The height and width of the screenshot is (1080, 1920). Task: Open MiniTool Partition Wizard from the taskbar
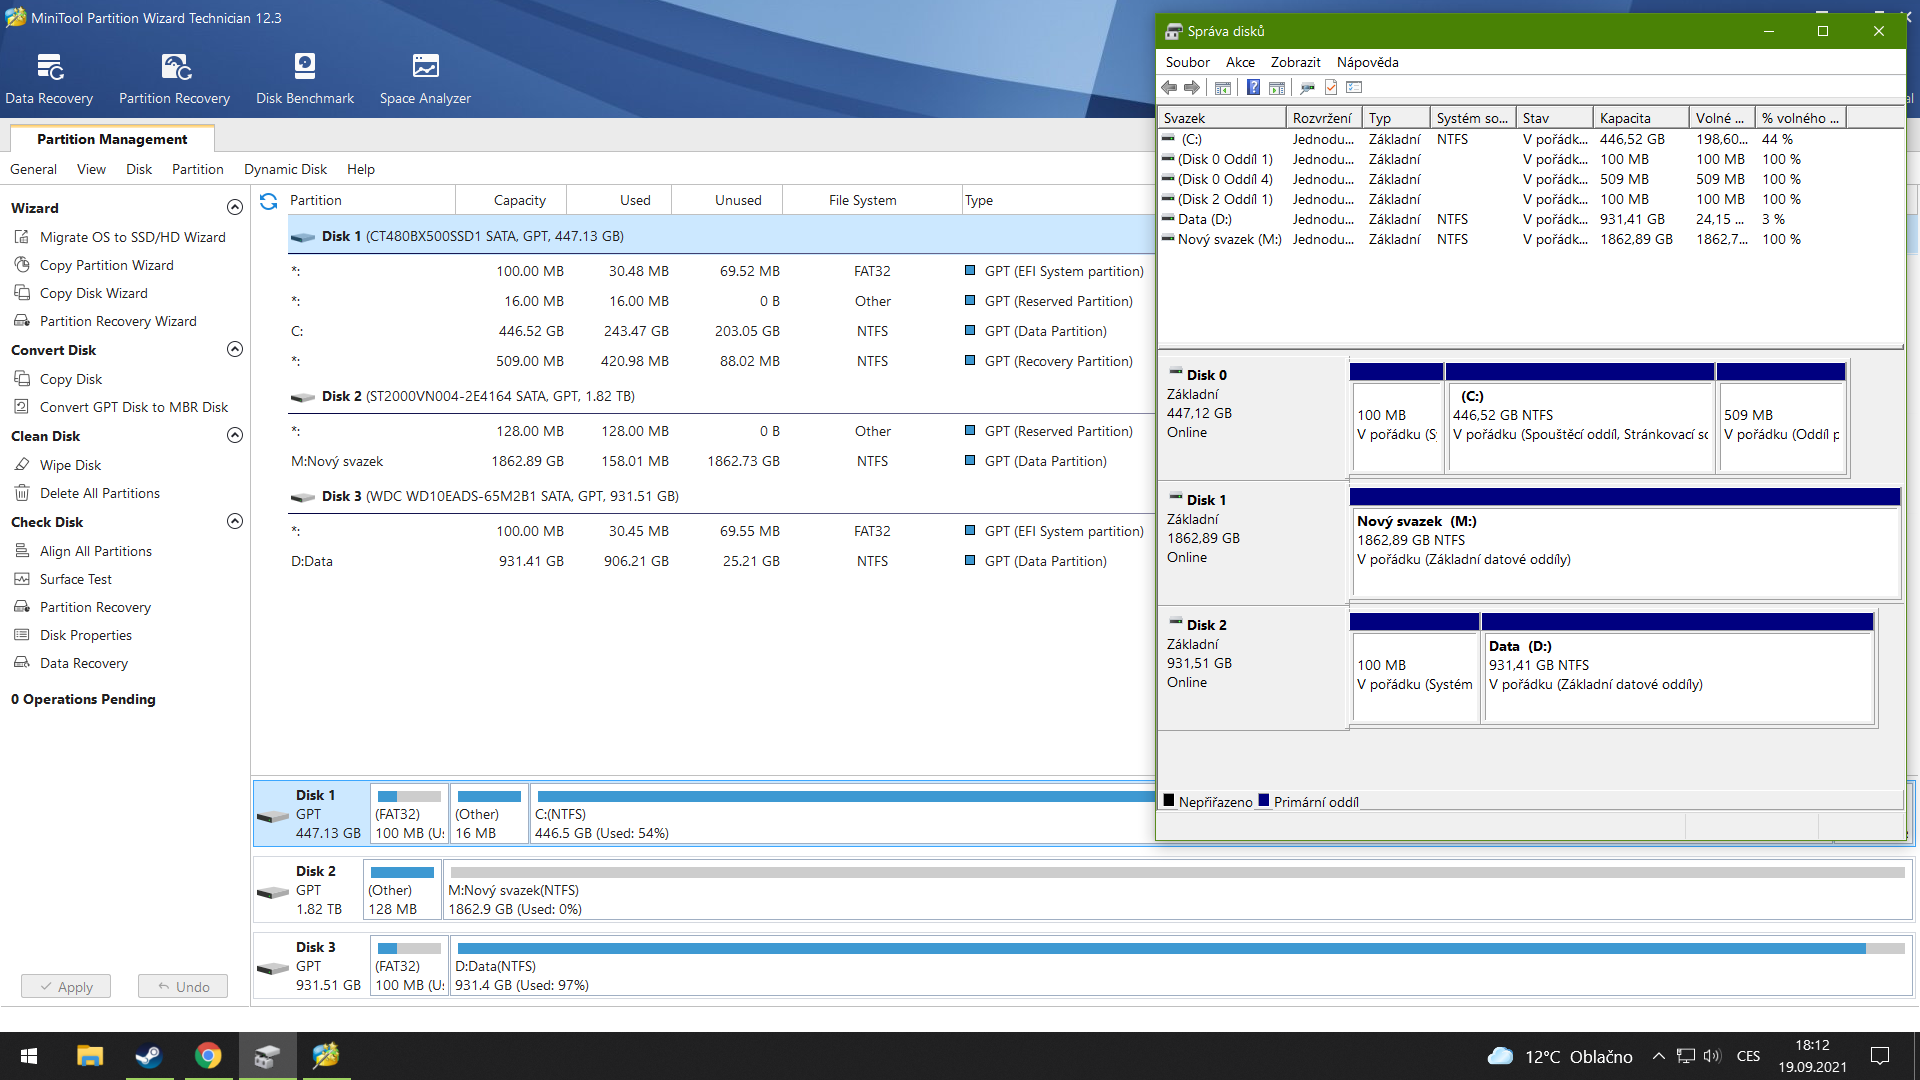click(x=326, y=1056)
